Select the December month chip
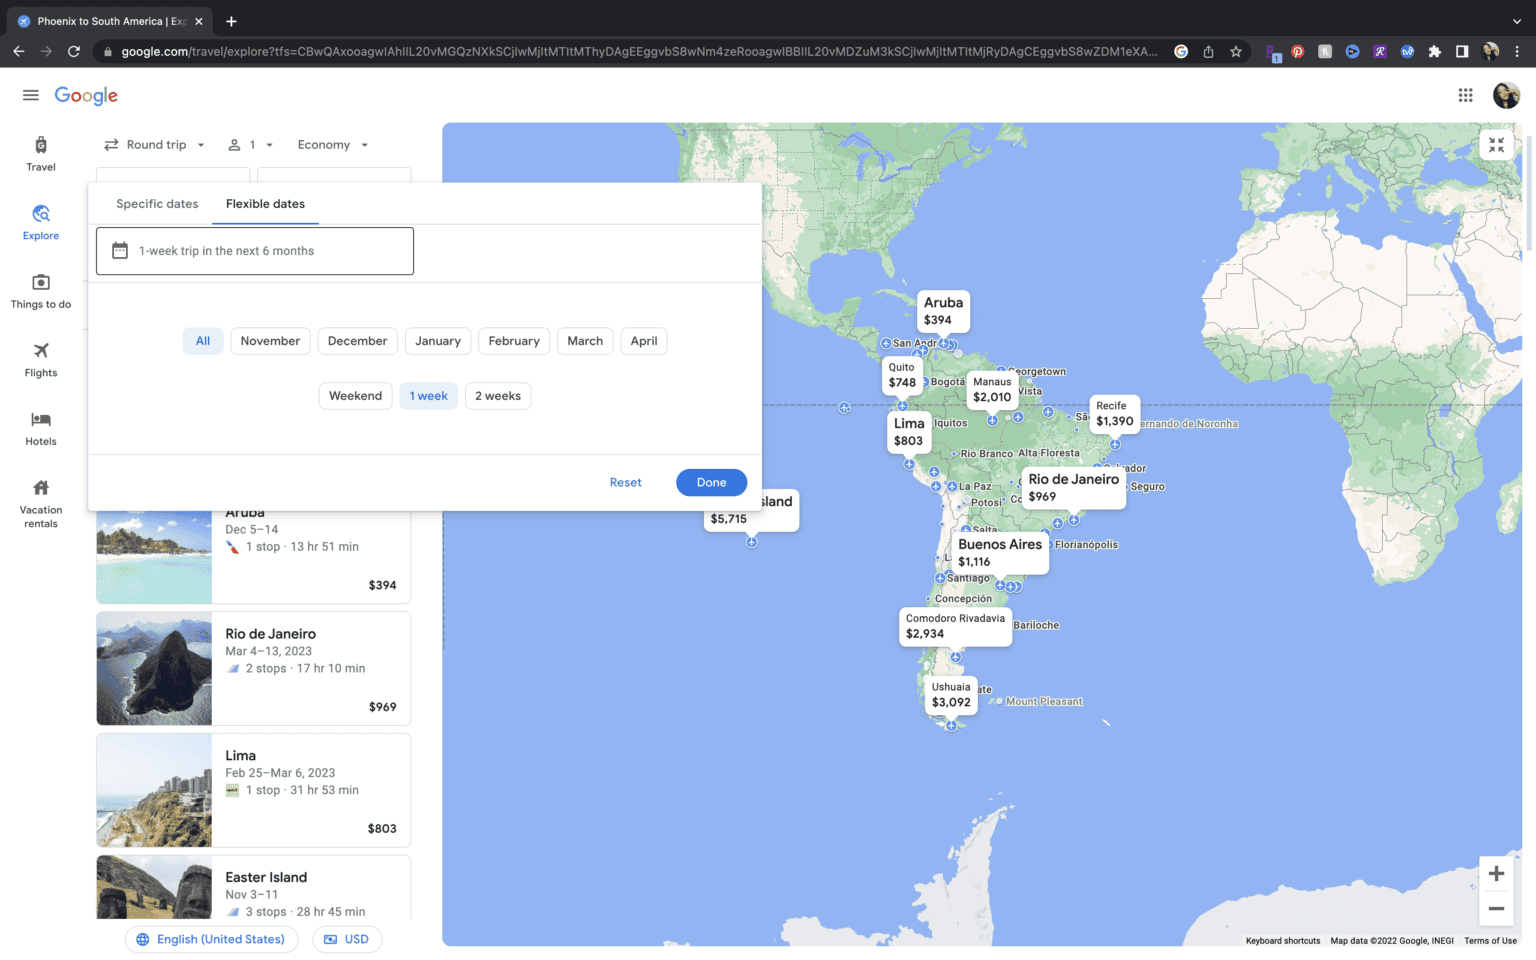Screen dimensions: 1536x960 click(x=357, y=341)
